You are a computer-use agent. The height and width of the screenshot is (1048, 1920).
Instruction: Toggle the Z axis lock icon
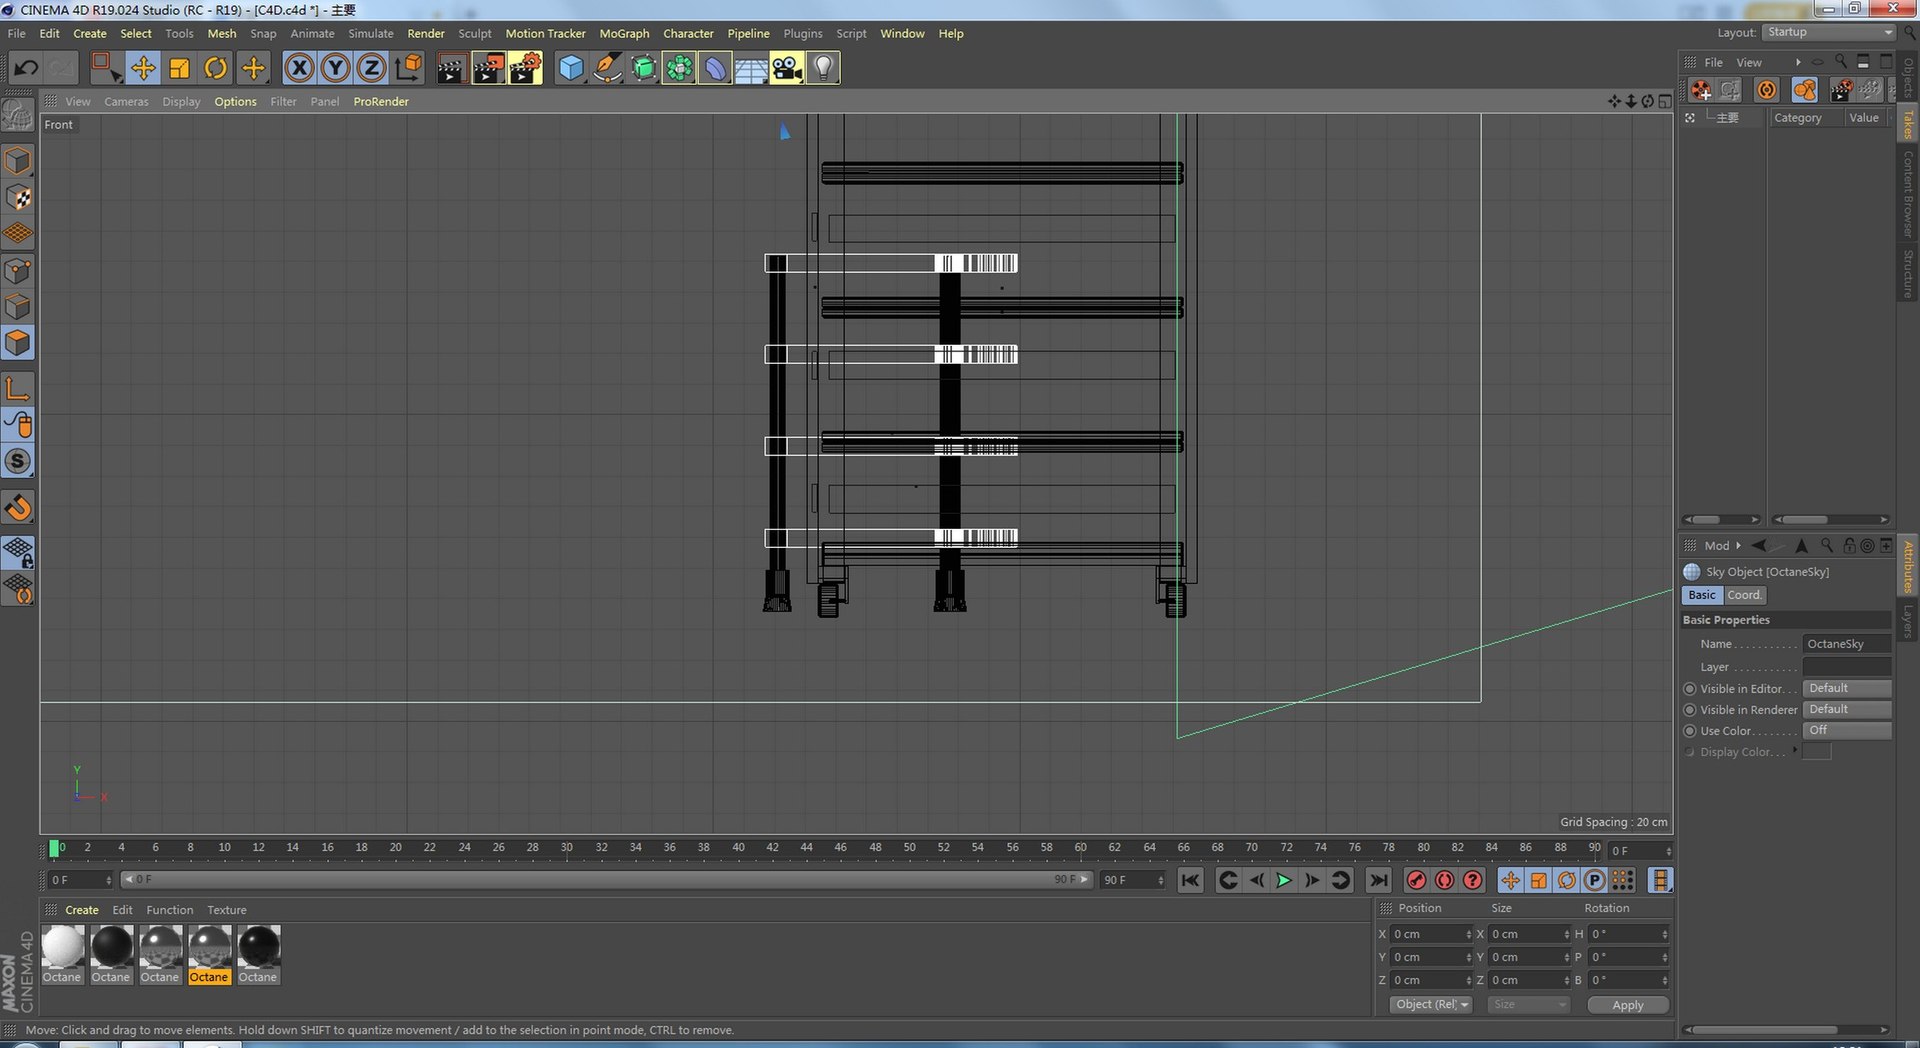tap(371, 68)
